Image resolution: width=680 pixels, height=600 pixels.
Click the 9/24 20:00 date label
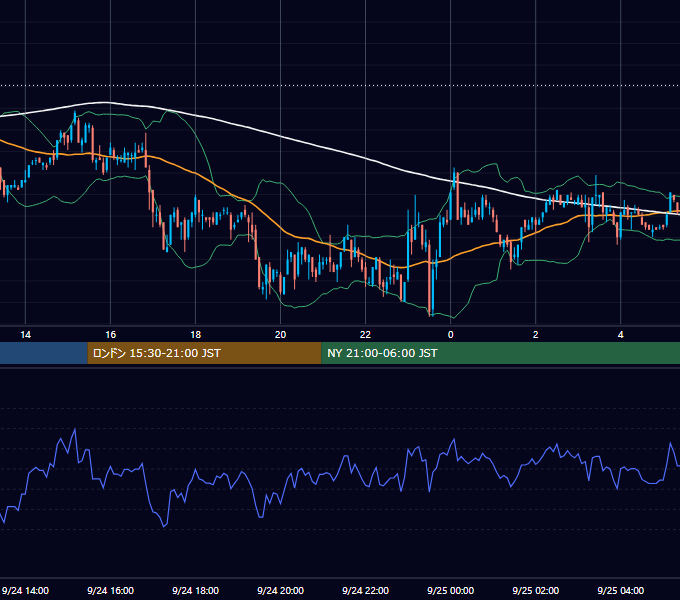click(x=281, y=590)
